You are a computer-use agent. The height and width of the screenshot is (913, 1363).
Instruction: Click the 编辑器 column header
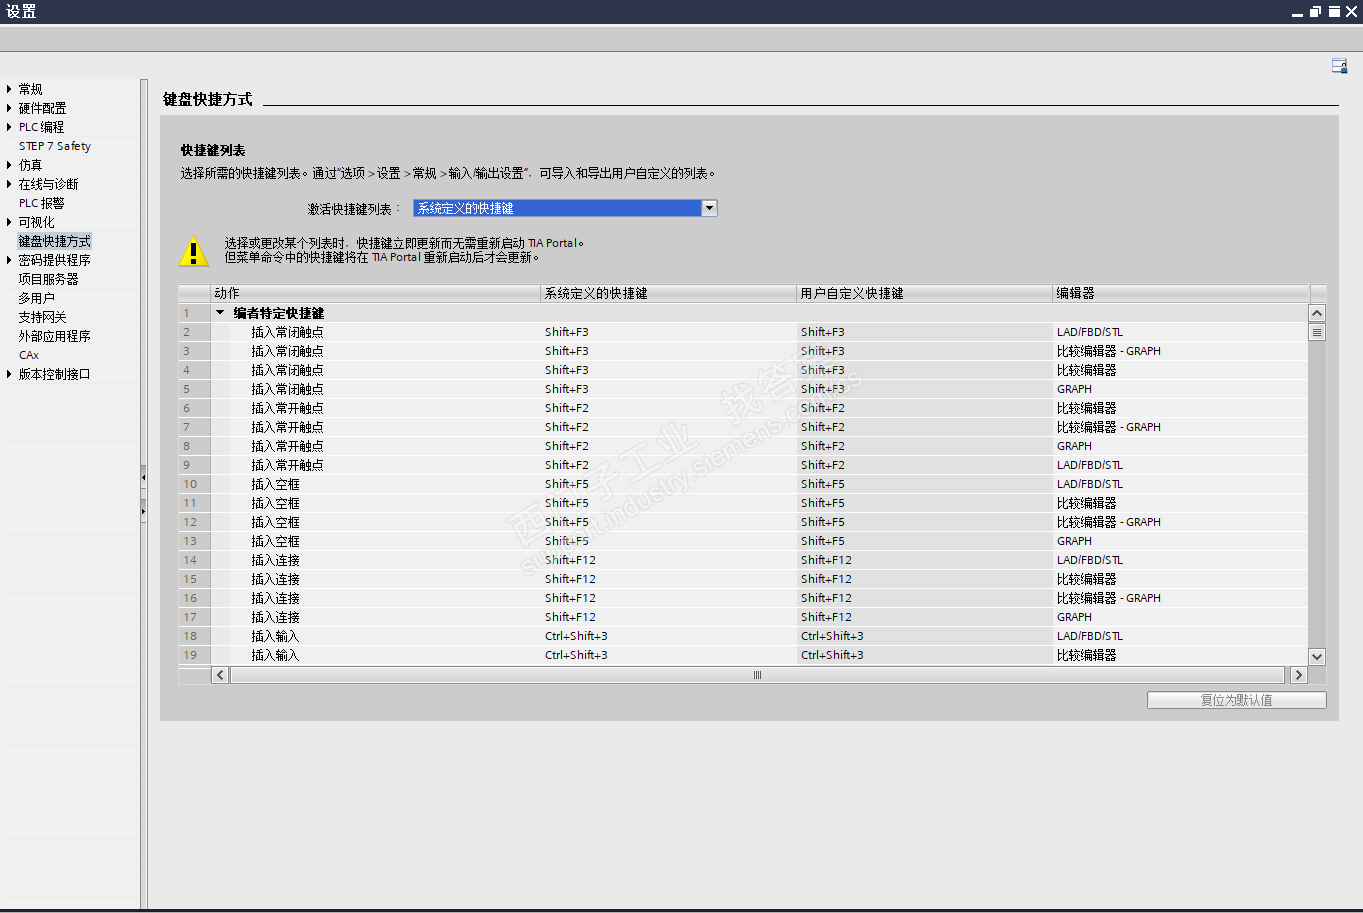click(x=1181, y=293)
